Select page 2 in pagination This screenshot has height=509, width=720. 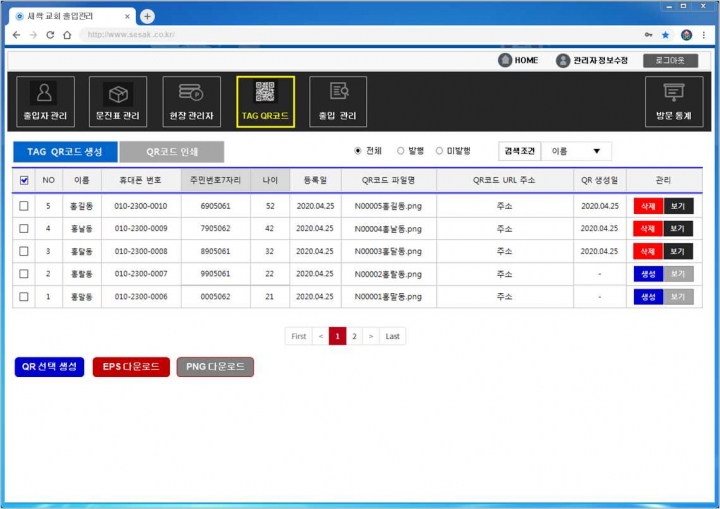pyautogui.click(x=354, y=336)
